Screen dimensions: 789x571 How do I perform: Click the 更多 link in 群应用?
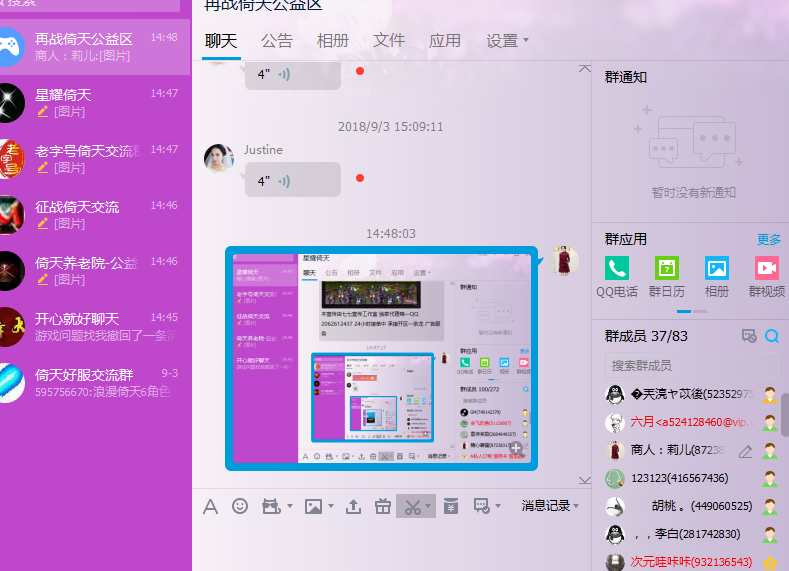(769, 239)
